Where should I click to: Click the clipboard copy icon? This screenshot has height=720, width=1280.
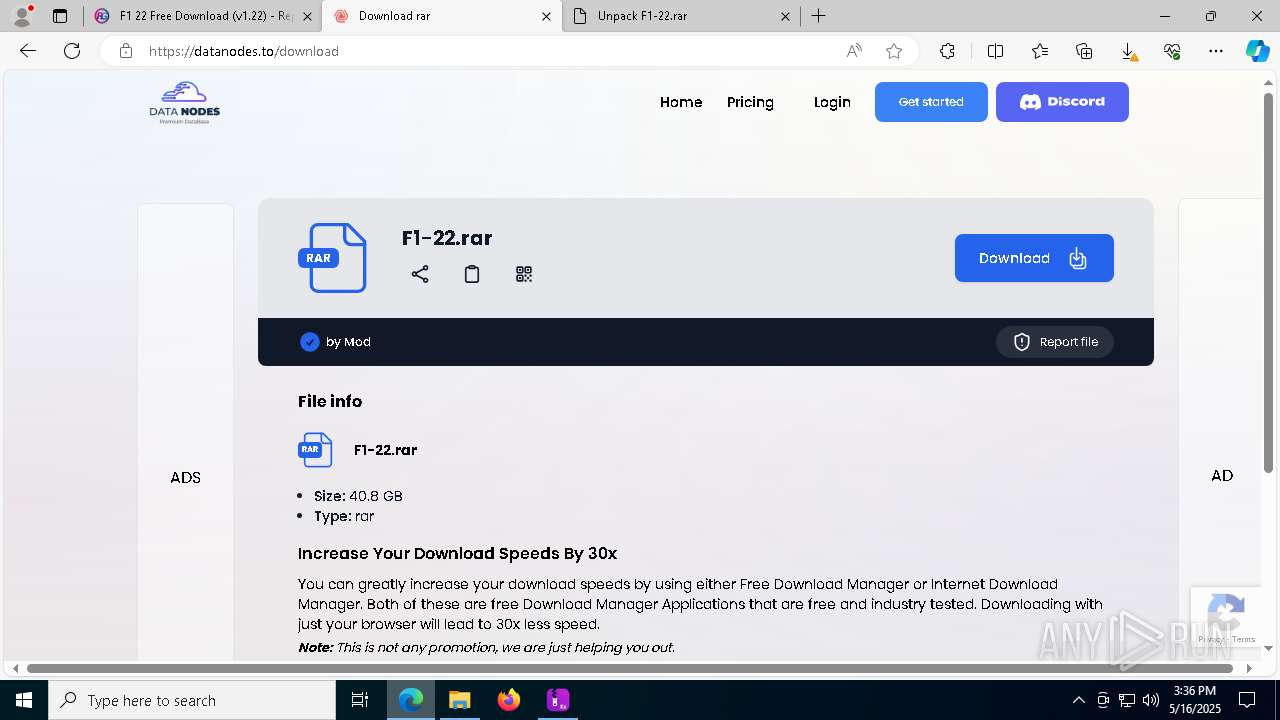point(472,274)
